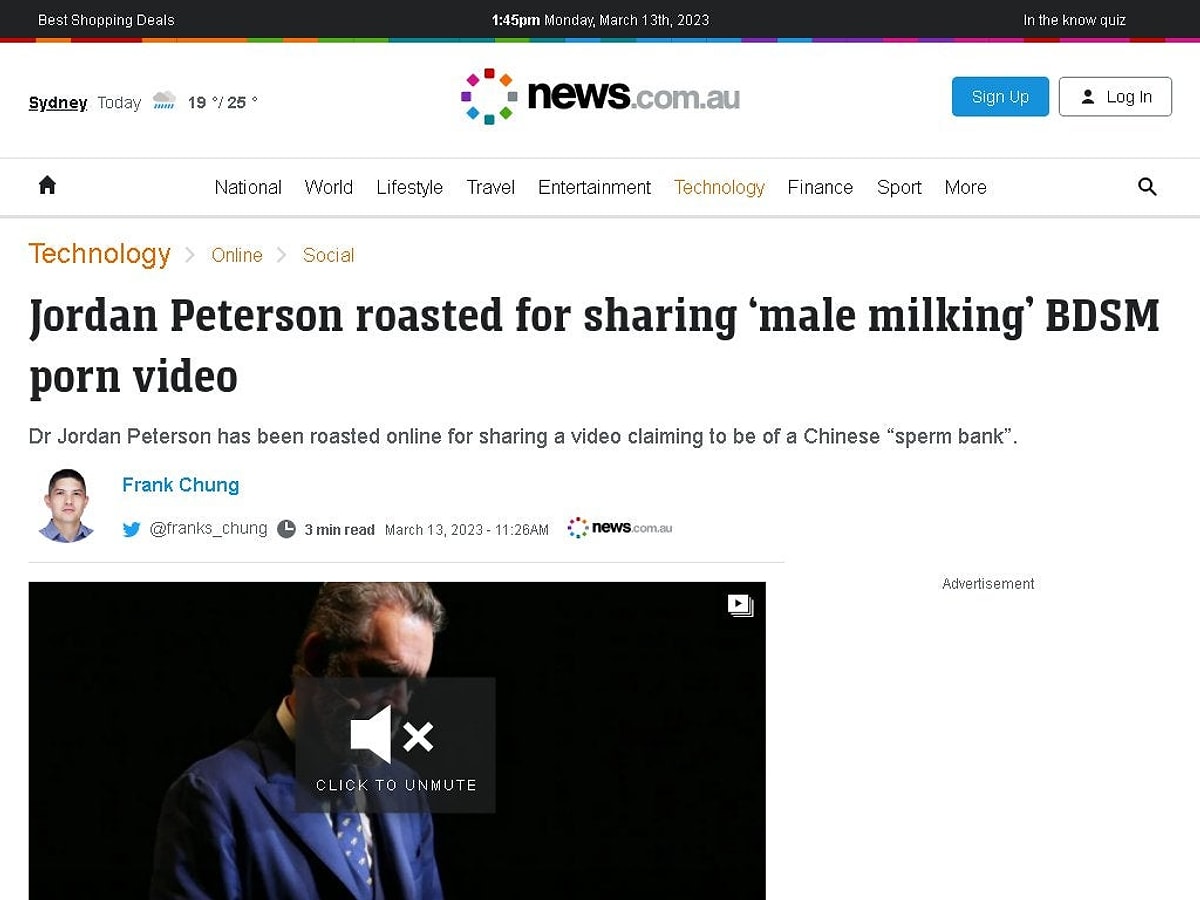The height and width of the screenshot is (900, 1200).
Task: Open the Technology breadcrumb section
Action: 100,254
